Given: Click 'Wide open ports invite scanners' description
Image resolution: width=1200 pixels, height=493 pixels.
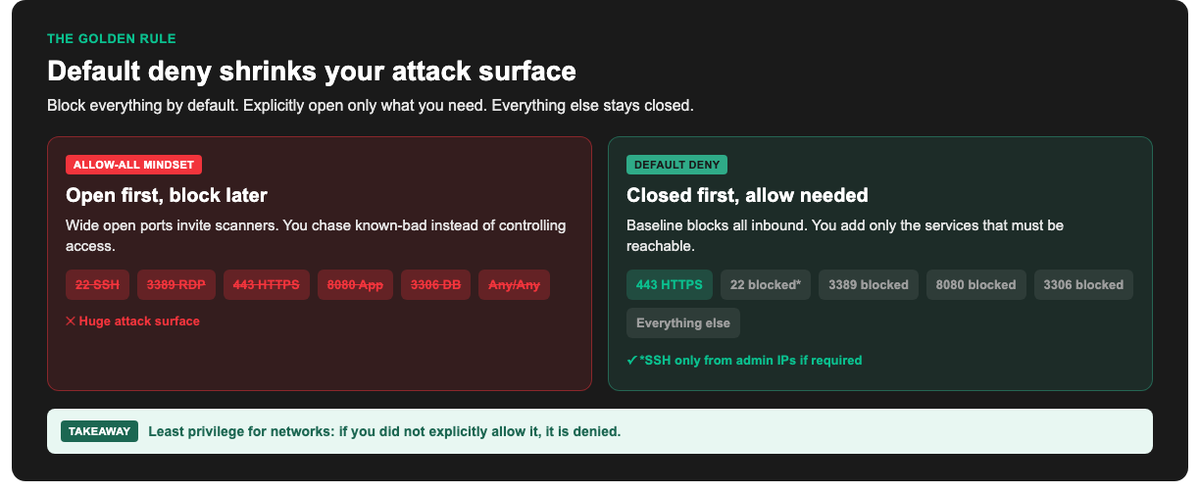Looking at the screenshot, I should coord(316,235).
